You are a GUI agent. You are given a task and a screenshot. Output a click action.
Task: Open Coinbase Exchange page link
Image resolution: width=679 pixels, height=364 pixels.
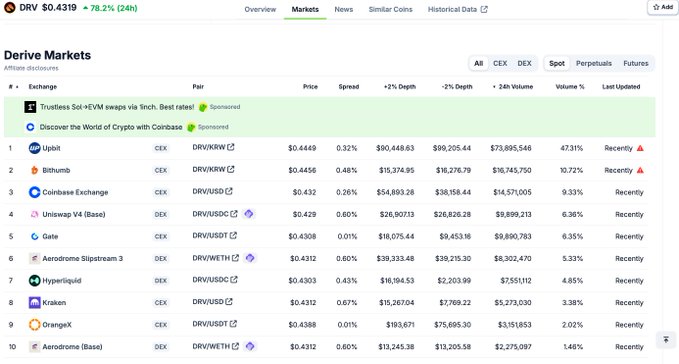[75, 192]
